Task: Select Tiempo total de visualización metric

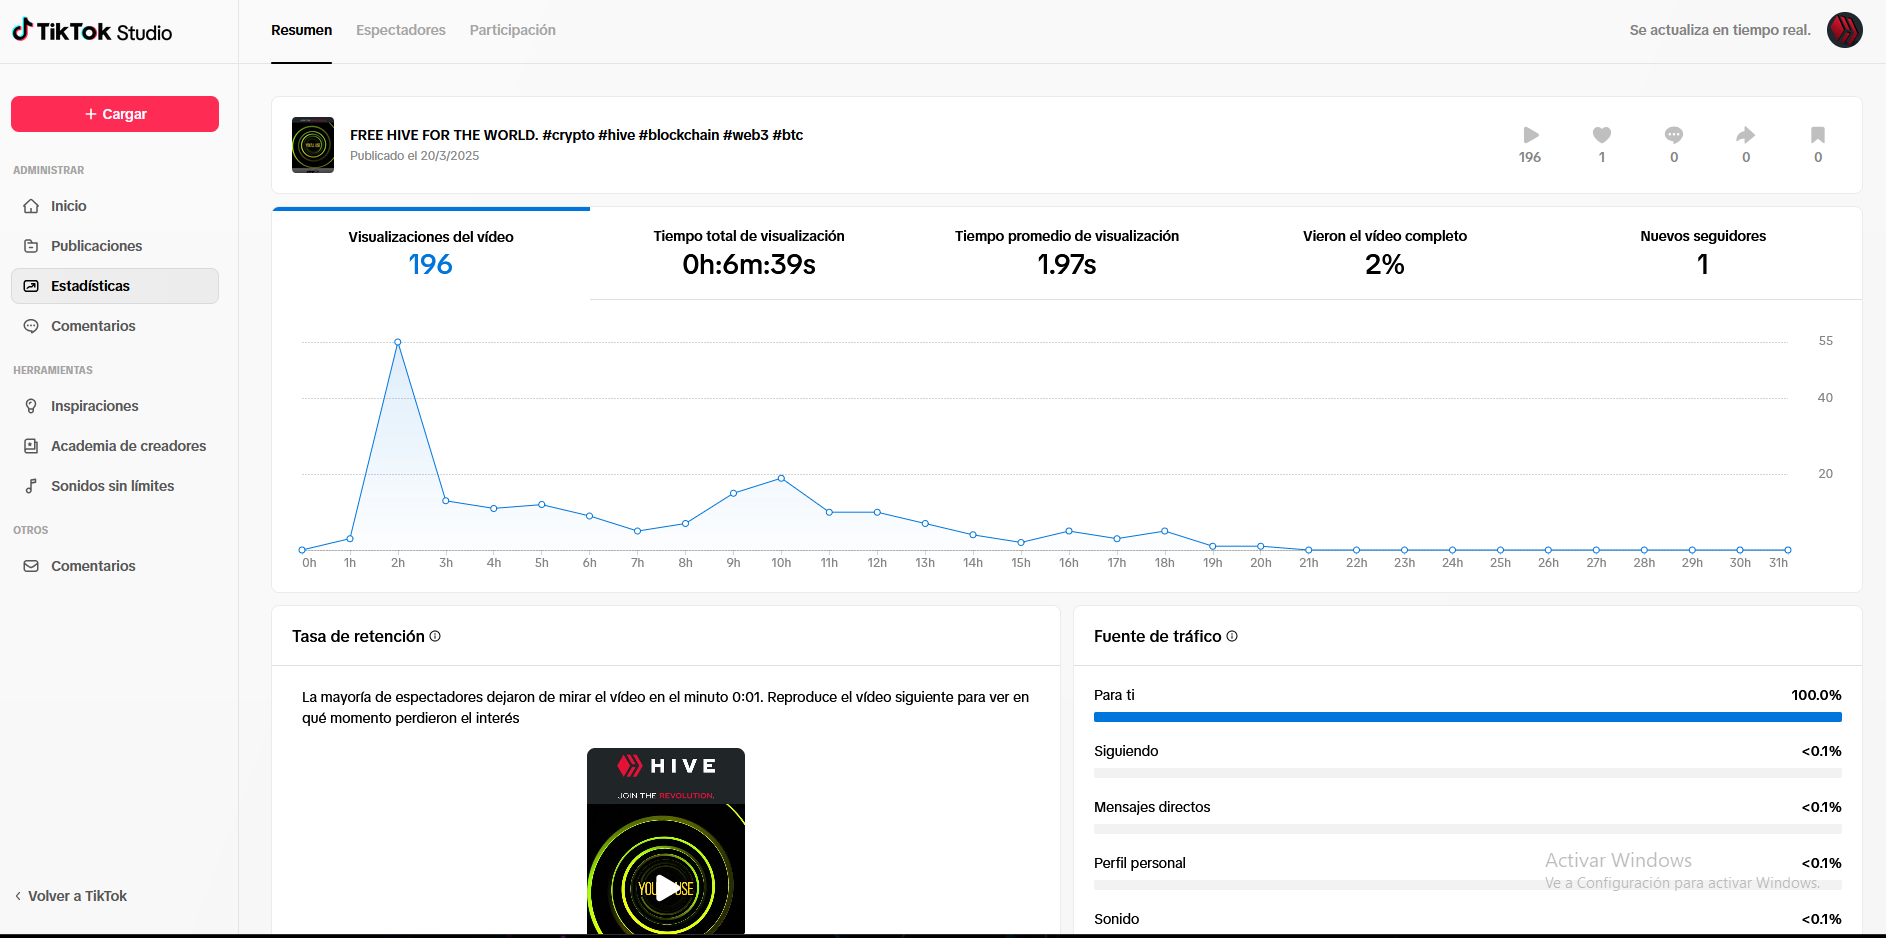Action: pos(749,253)
